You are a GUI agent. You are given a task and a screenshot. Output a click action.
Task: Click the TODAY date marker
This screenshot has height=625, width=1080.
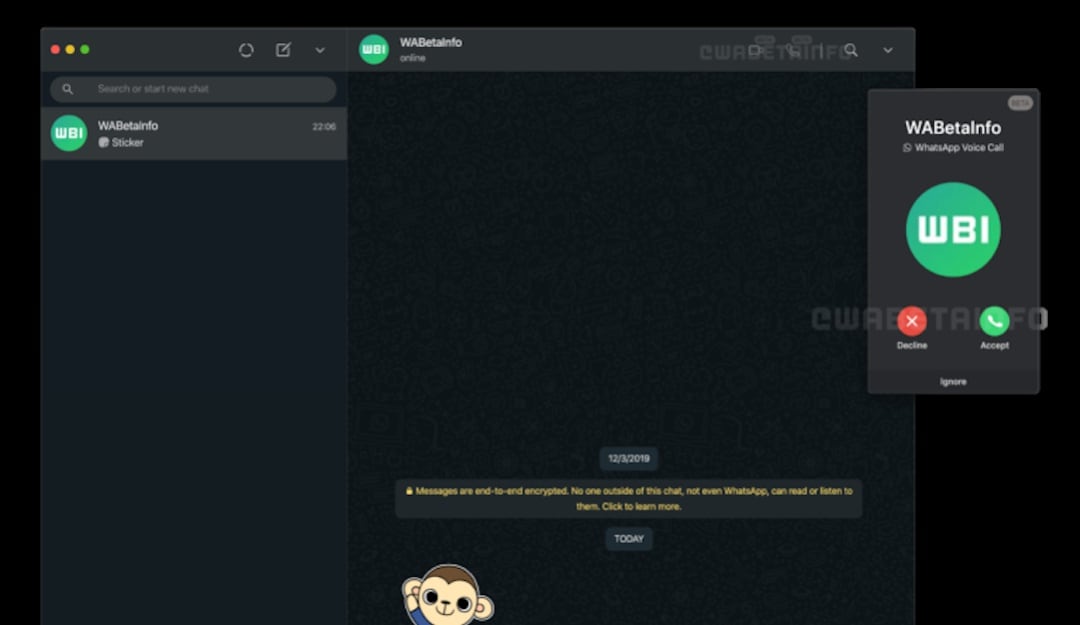[629, 539]
